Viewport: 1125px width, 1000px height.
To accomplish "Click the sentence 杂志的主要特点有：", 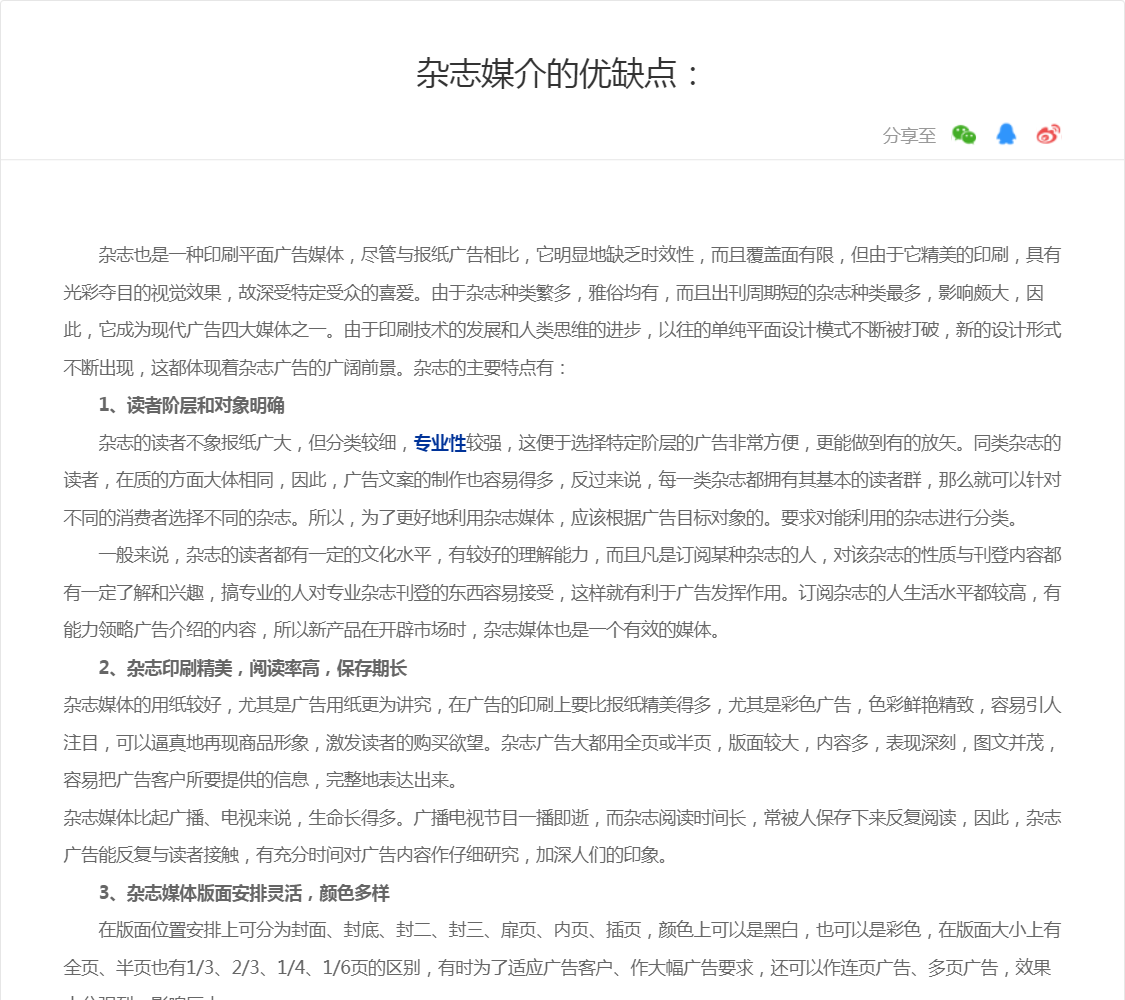I will click(x=491, y=369).
